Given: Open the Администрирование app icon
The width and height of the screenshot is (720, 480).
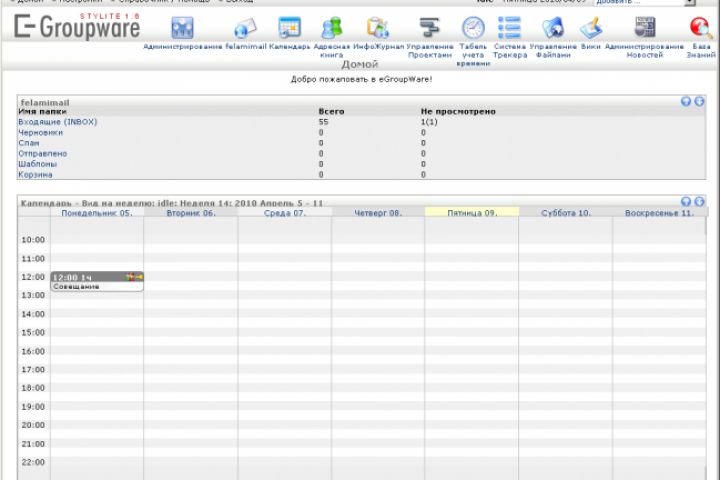Looking at the screenshot, I should pos(182,28).
